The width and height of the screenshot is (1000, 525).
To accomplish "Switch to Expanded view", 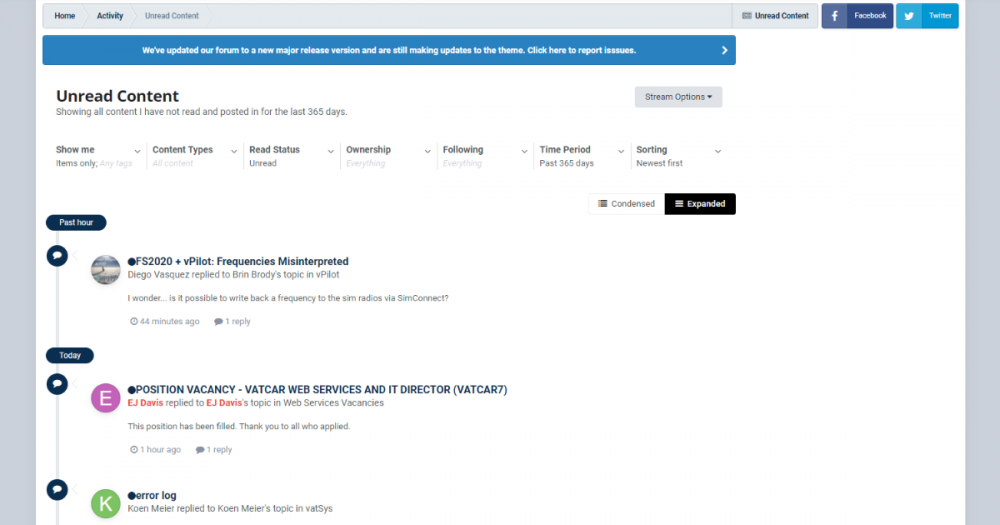I will pos(700,204).
